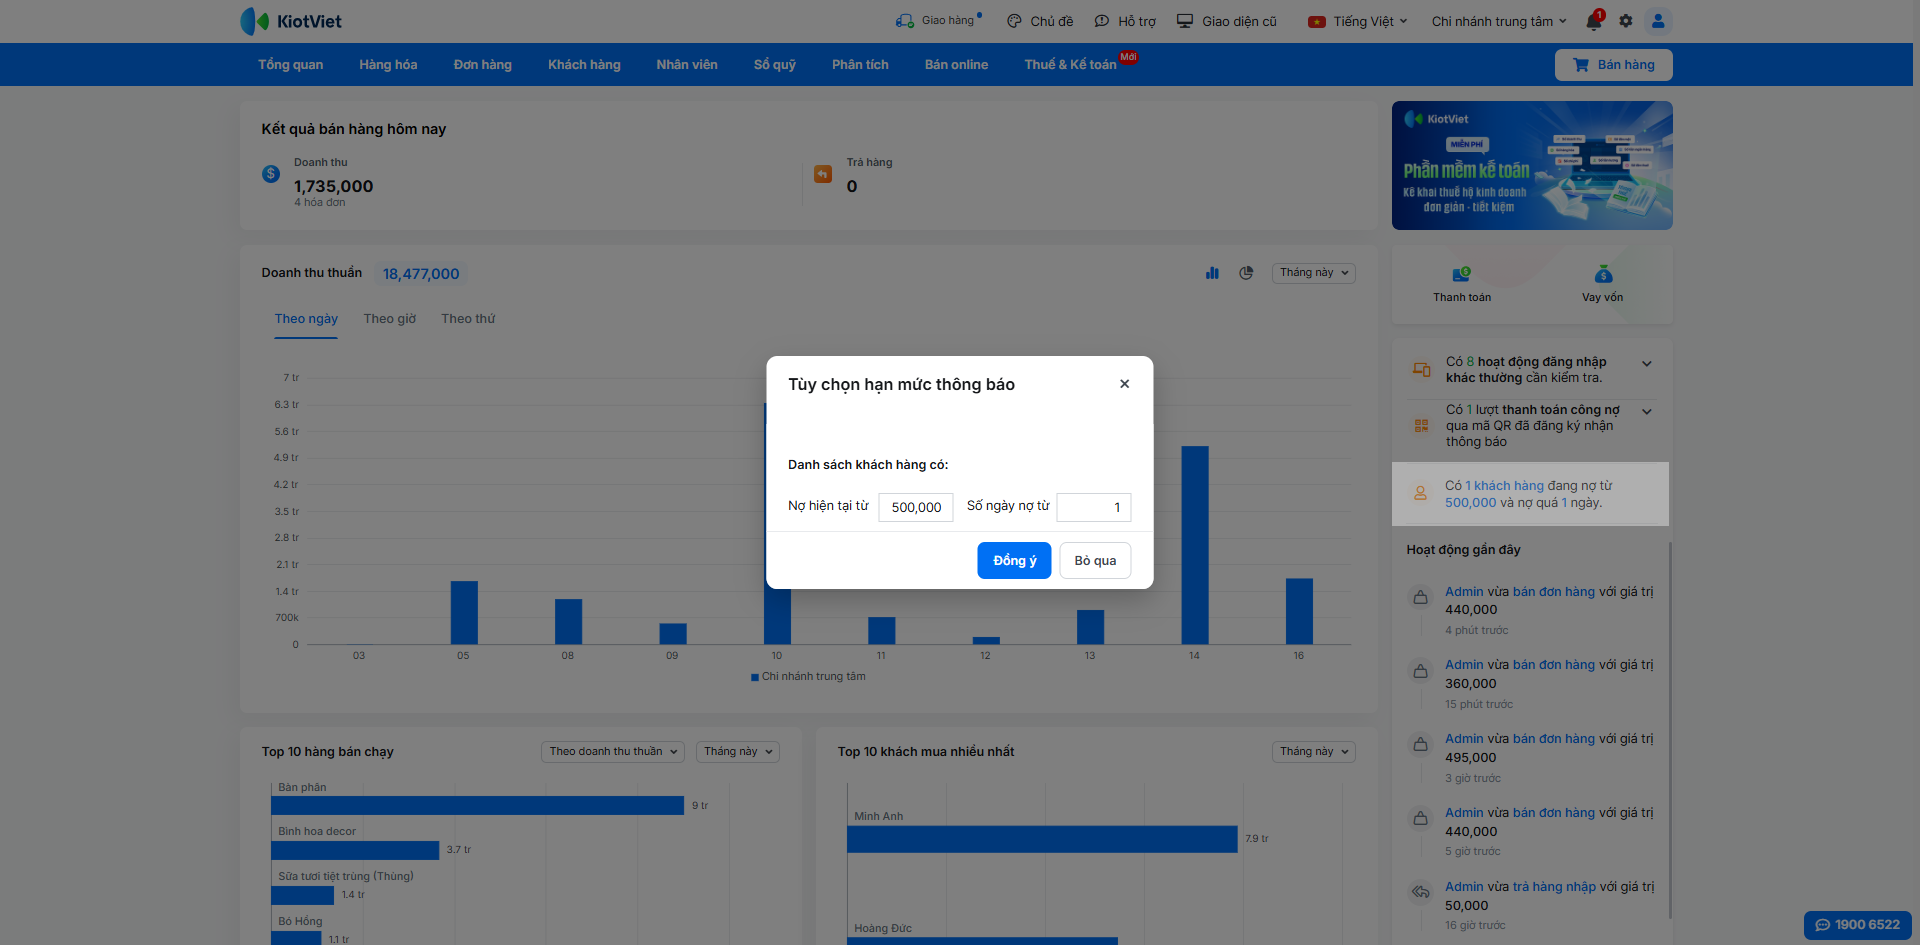Open the Phần mềm kế toán banner
1920x945 pixels.
point(1532,166)
